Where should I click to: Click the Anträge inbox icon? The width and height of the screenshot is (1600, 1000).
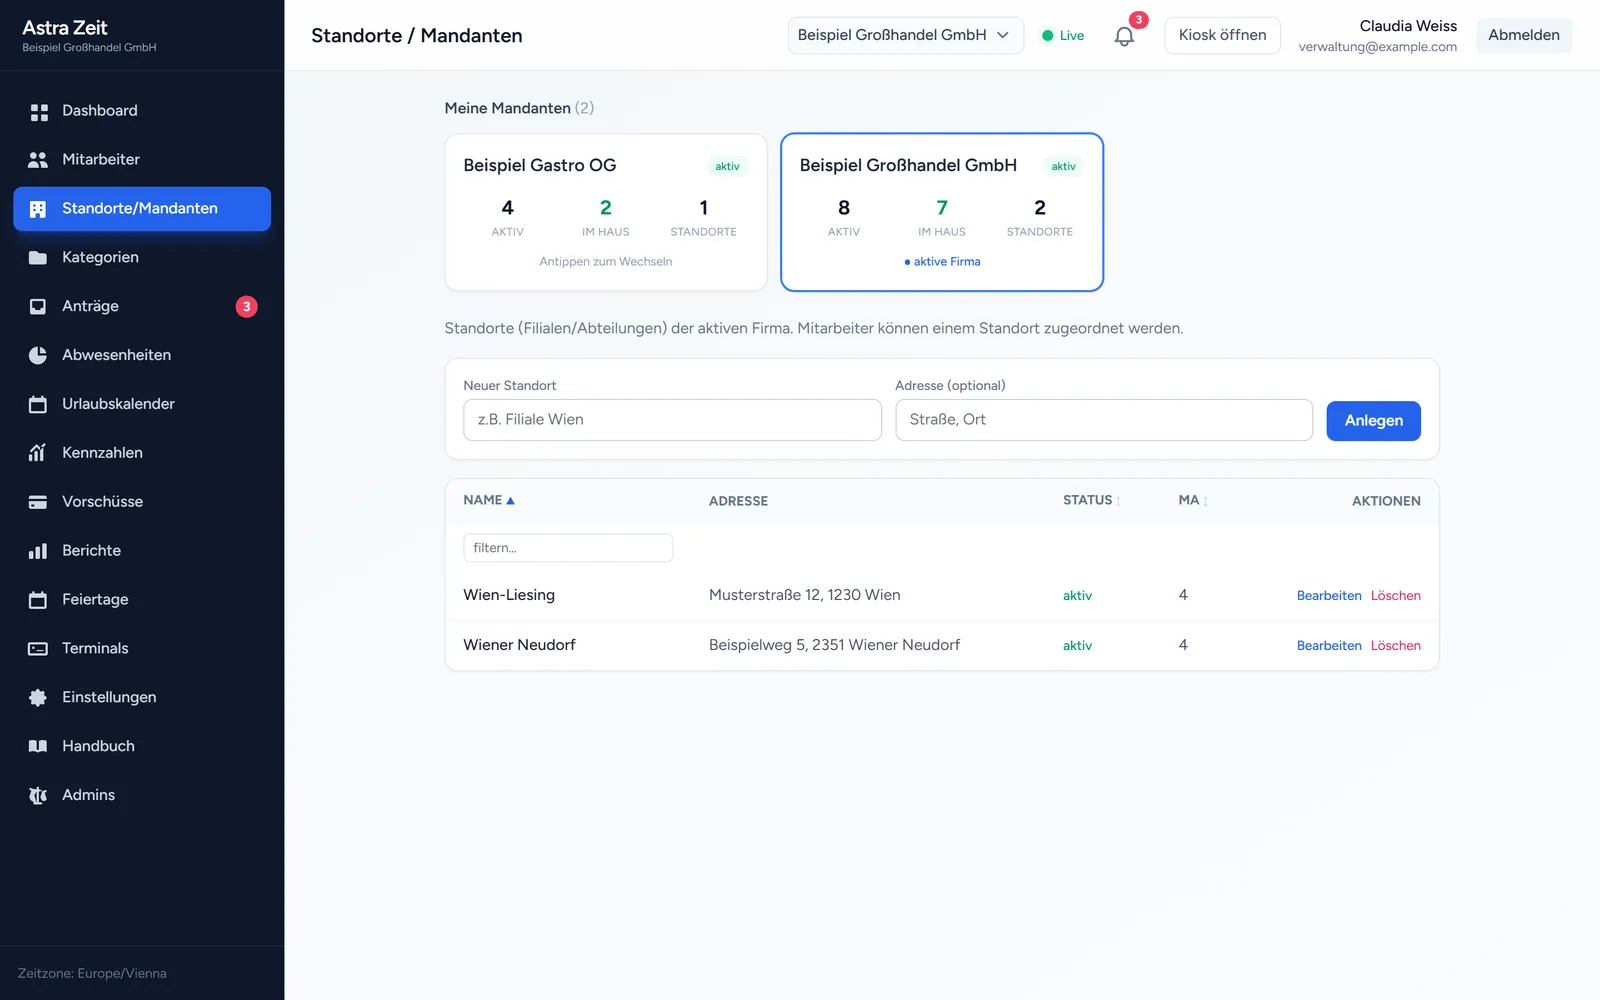pyautogui.click(x=38, y=307)
